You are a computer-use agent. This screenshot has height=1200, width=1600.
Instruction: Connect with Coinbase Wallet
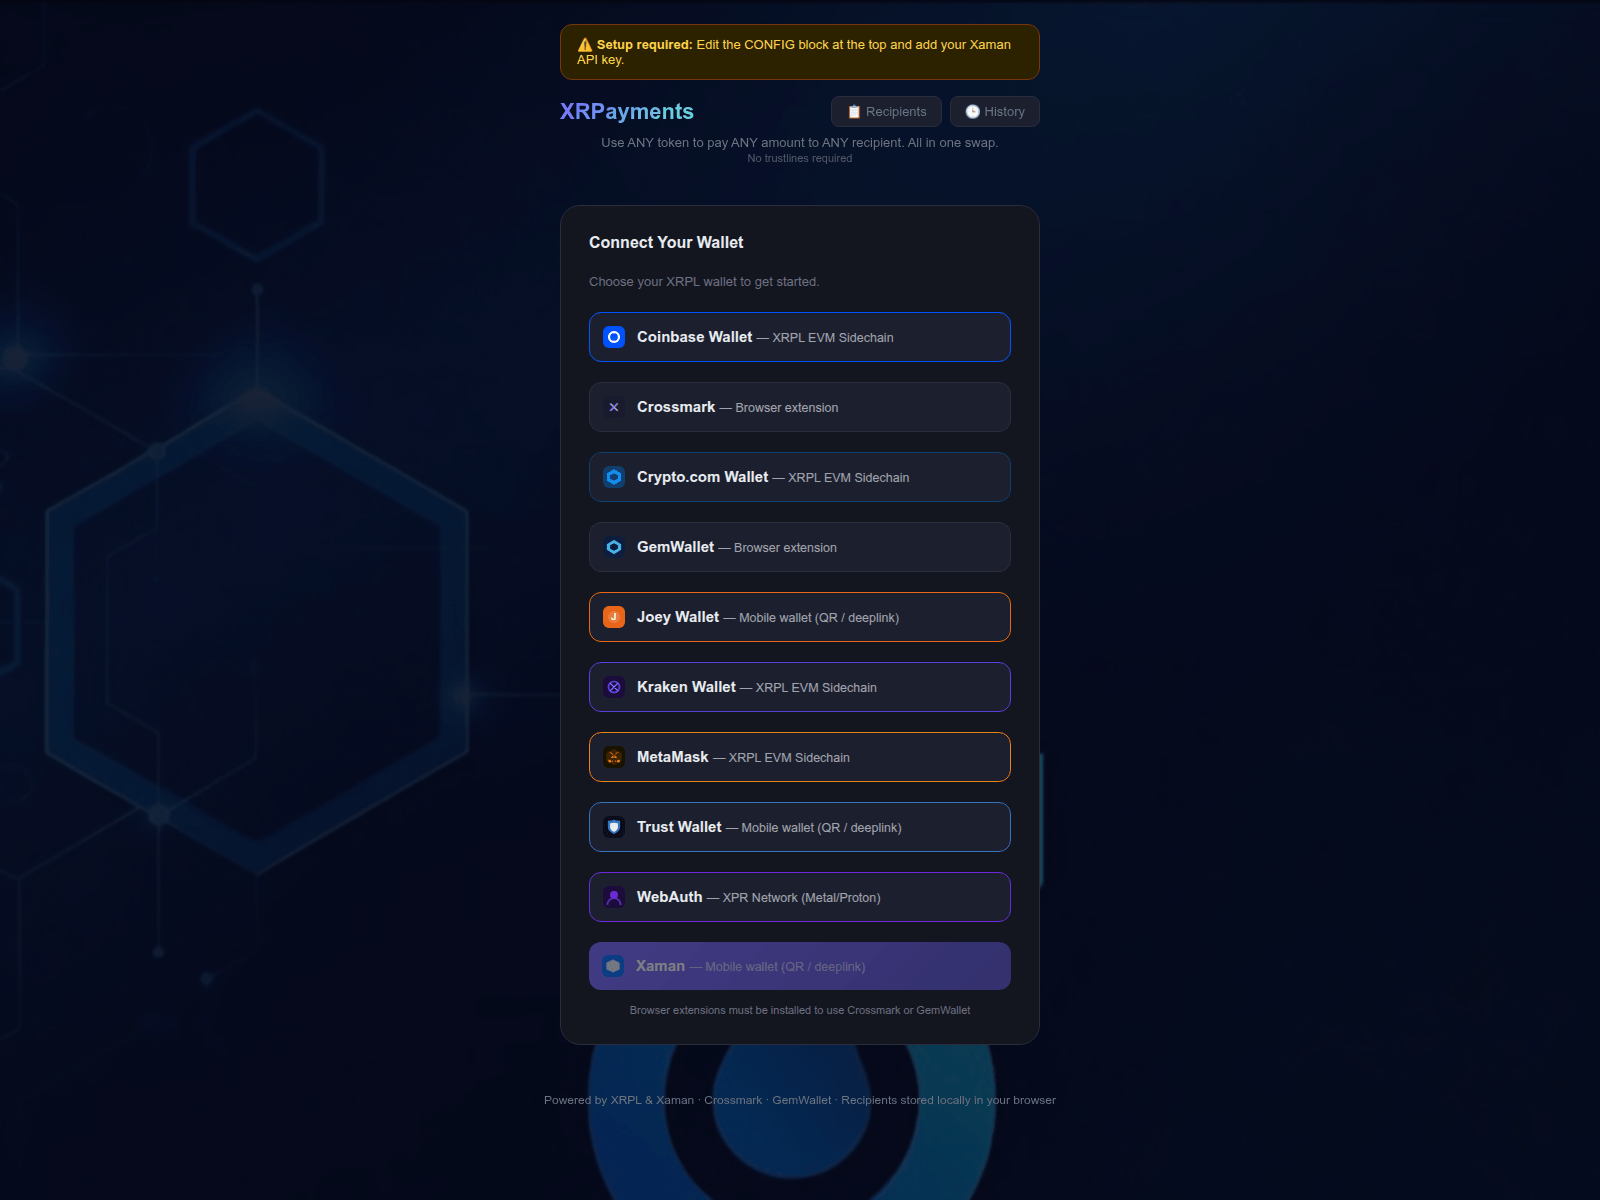click(800, 337)
